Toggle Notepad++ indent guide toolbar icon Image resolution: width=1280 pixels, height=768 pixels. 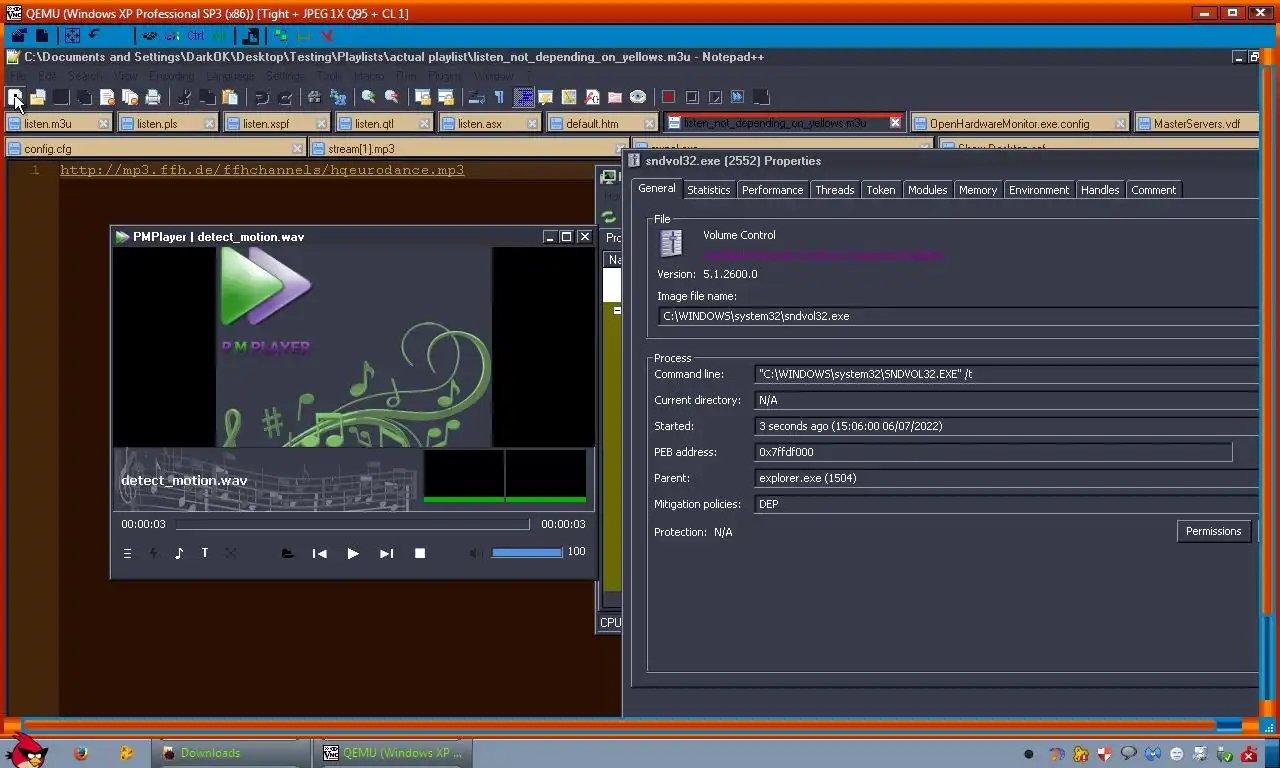pos(523,97)
